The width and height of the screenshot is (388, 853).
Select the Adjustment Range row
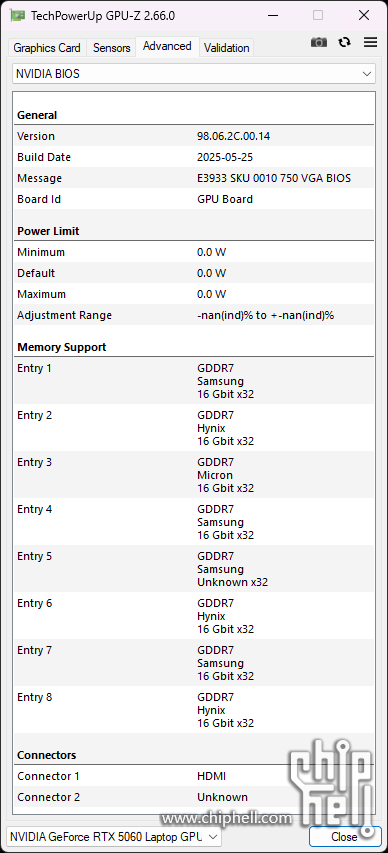pos(194,316)
